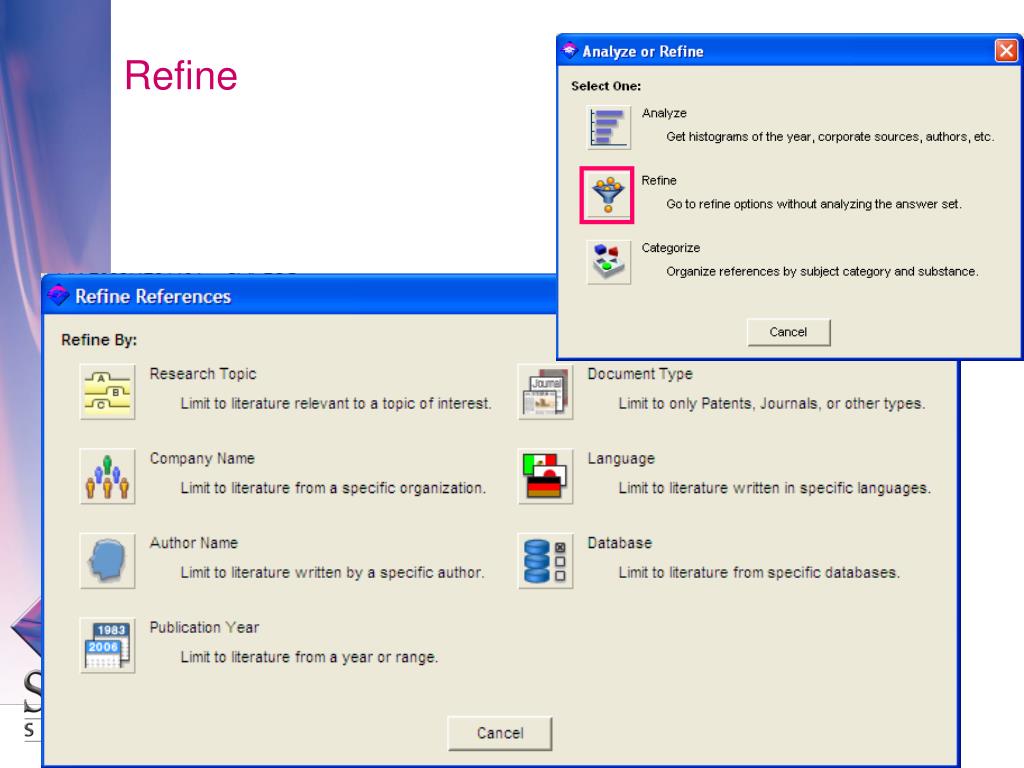Click the 'Language' label
Screen dimensions: 1024x768
[621, 458]
